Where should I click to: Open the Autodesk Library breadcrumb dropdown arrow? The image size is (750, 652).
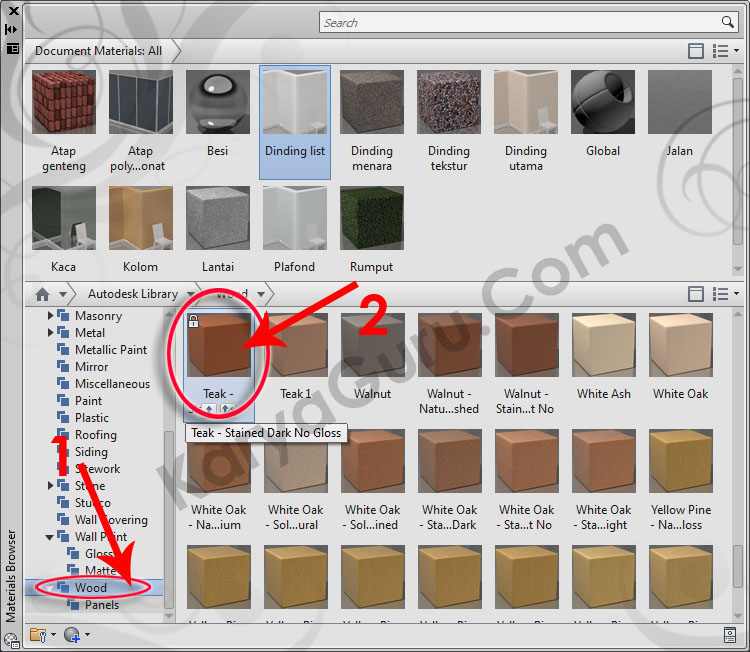click(x=187, y=294)
